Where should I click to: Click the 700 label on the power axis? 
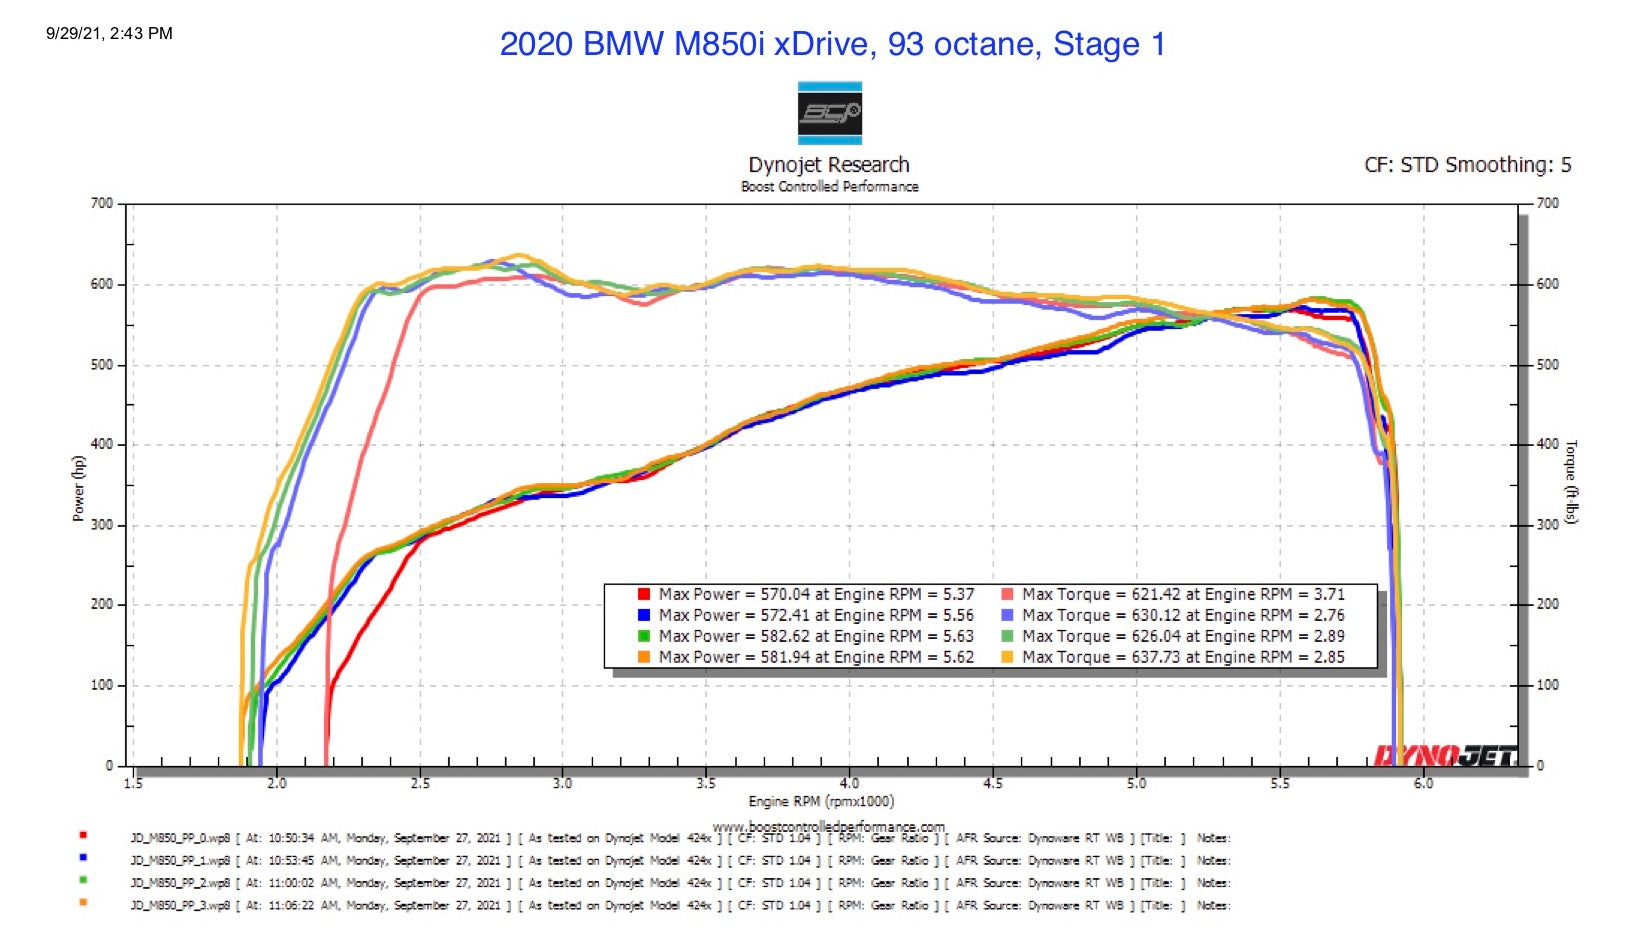click(102, 203)
